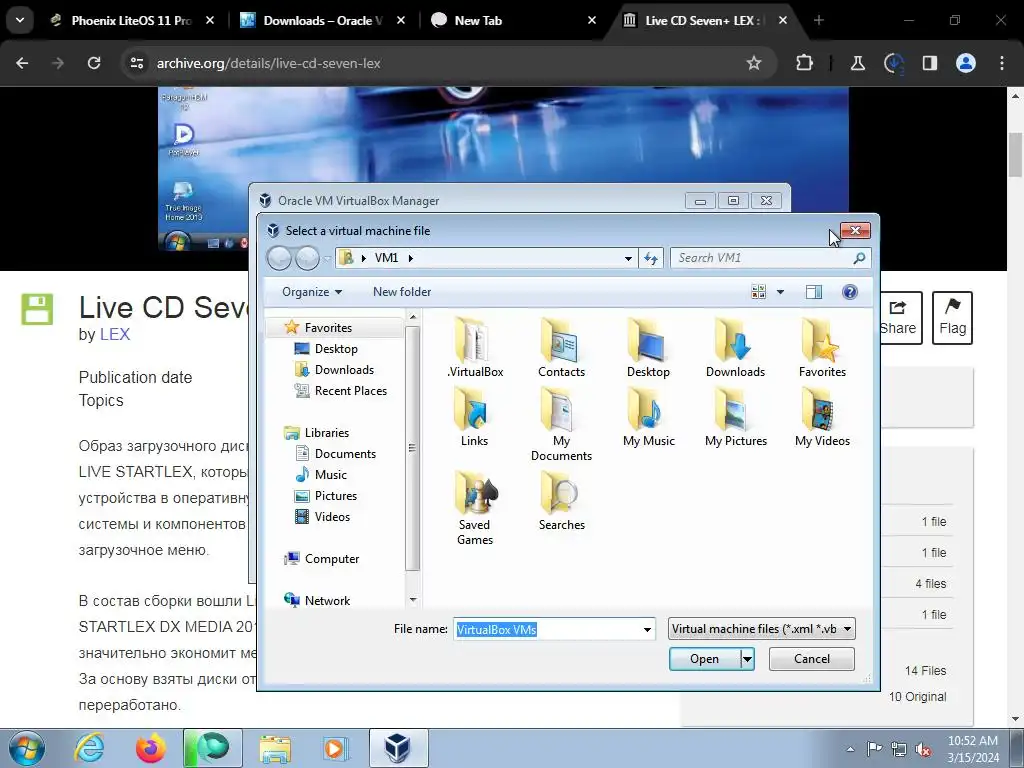1024x768 pixels.
Task: Expand the view options arrow
Action: click(x=780, y=292)
